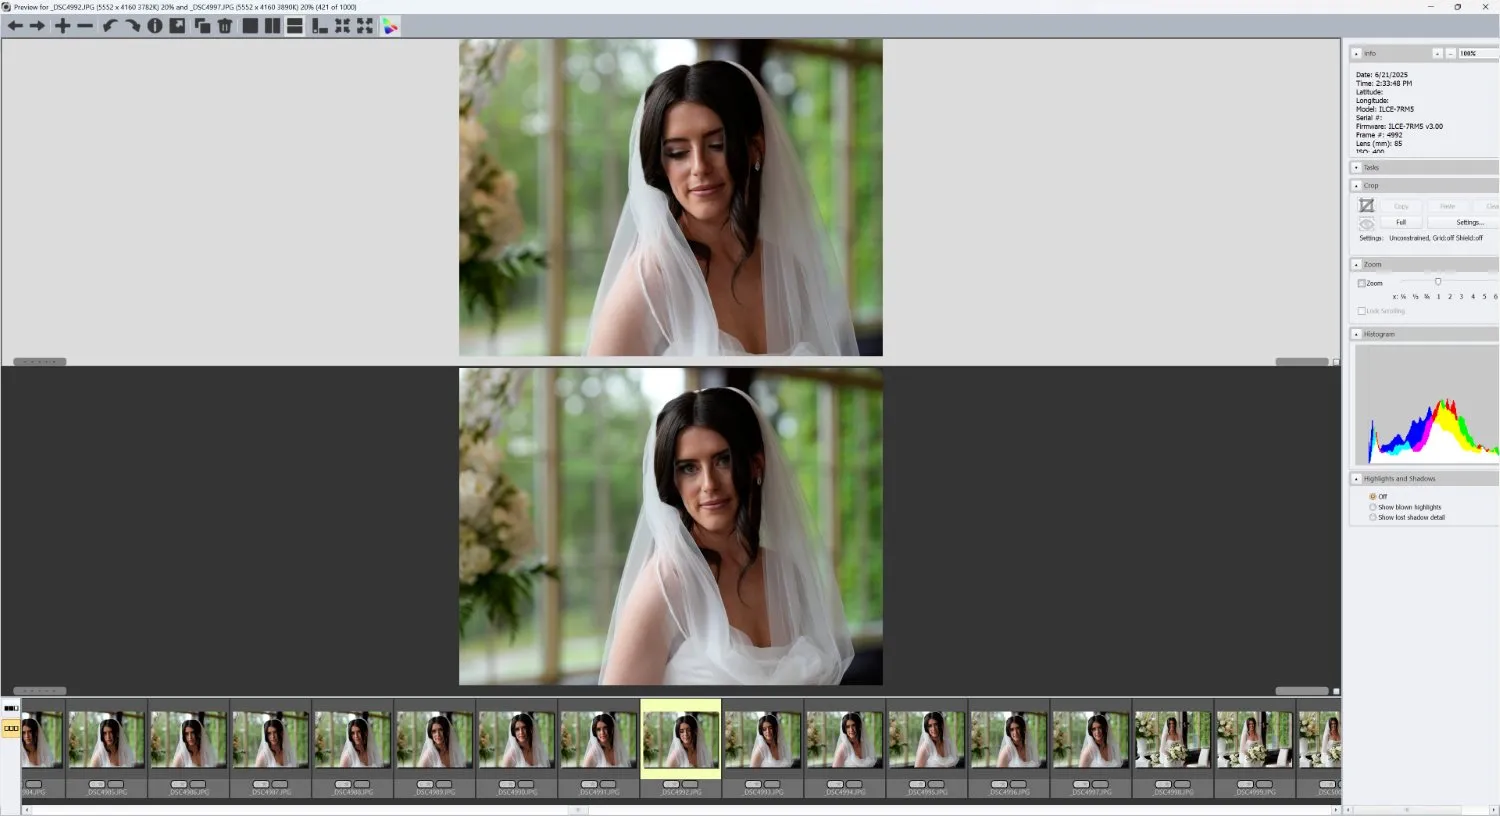The image size is (1500, 816).
Task: Select the Show lost shadow detail option
Action: pos(1372,517)
